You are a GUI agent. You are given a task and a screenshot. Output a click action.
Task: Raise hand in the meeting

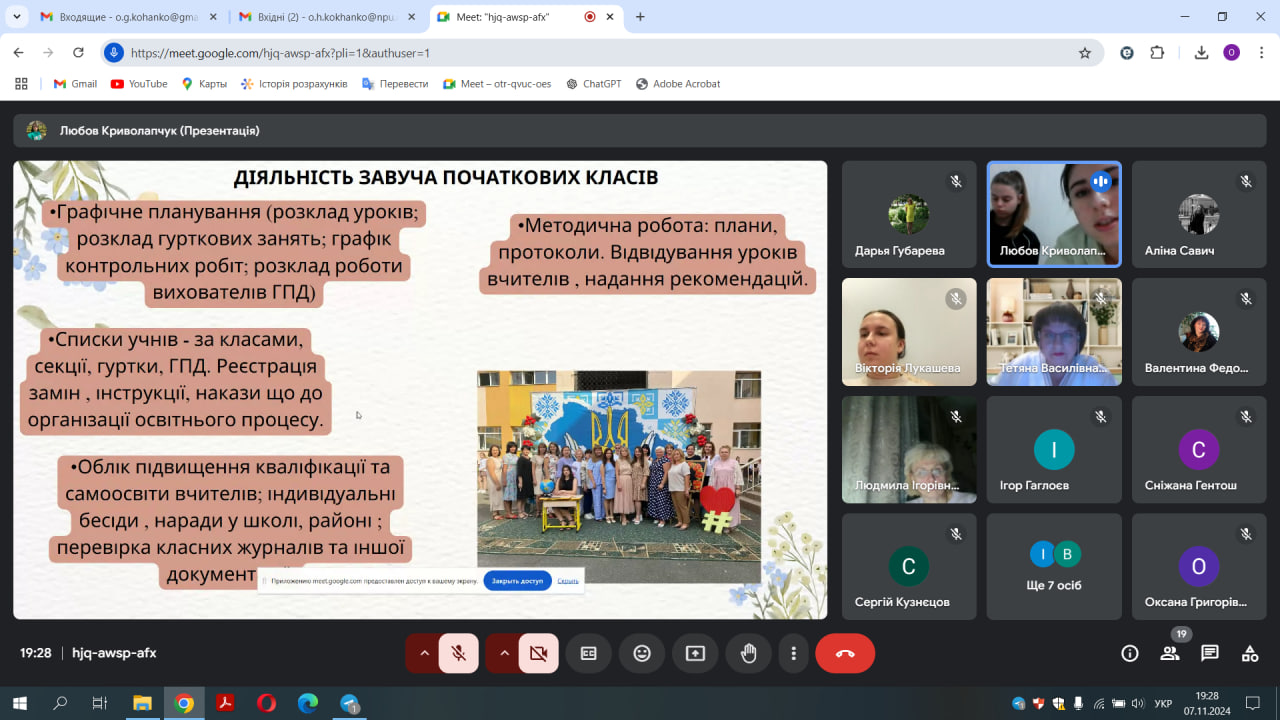click(x=748, y=653)
